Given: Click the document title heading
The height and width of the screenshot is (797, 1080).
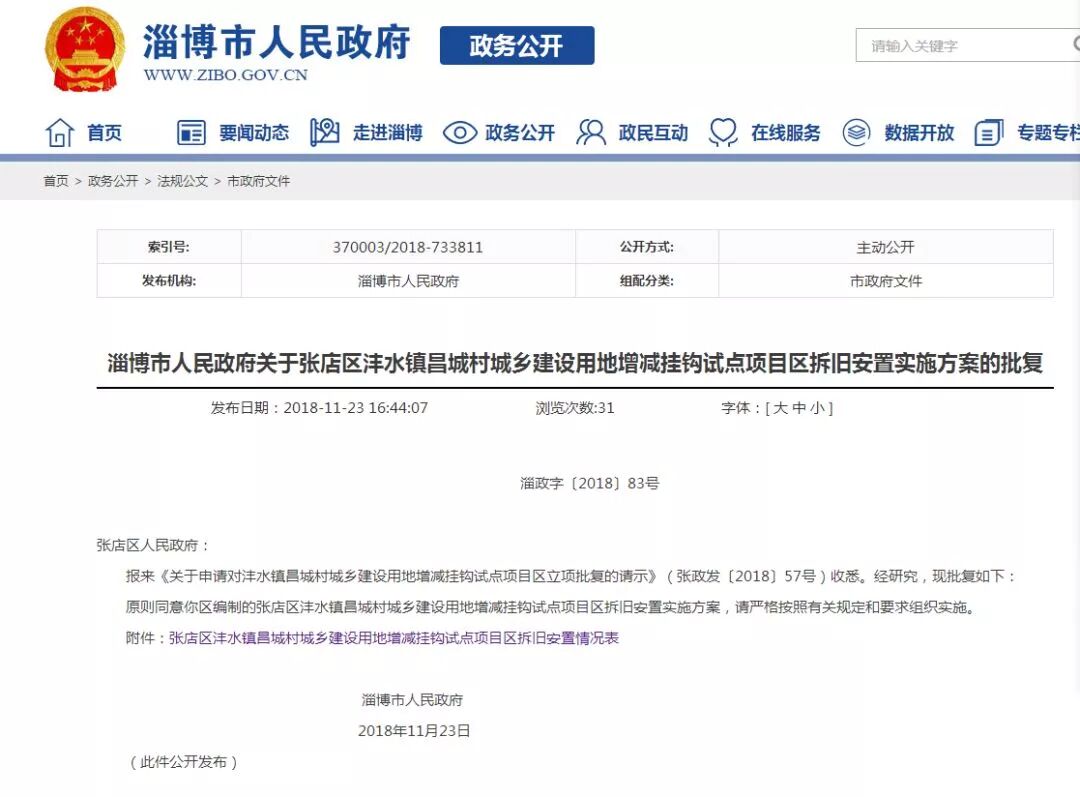Looking at the screenshot, I should 575,363.
